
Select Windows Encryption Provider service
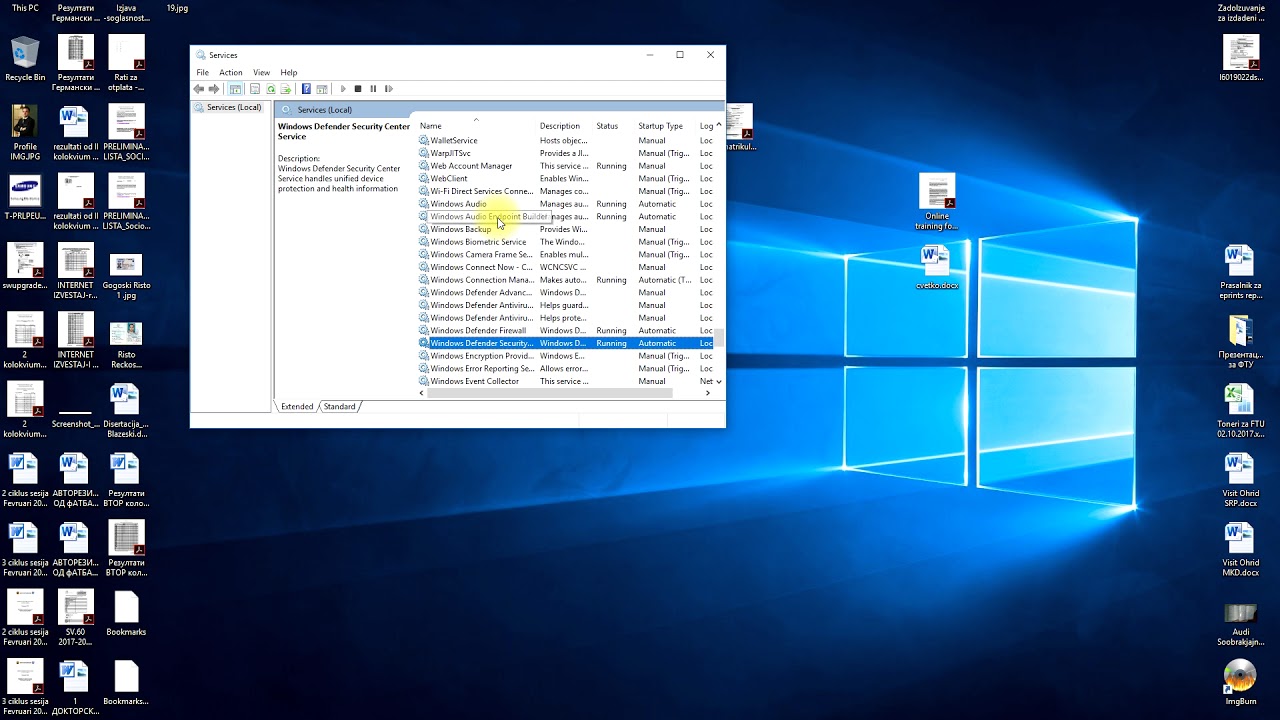[565, 356]
